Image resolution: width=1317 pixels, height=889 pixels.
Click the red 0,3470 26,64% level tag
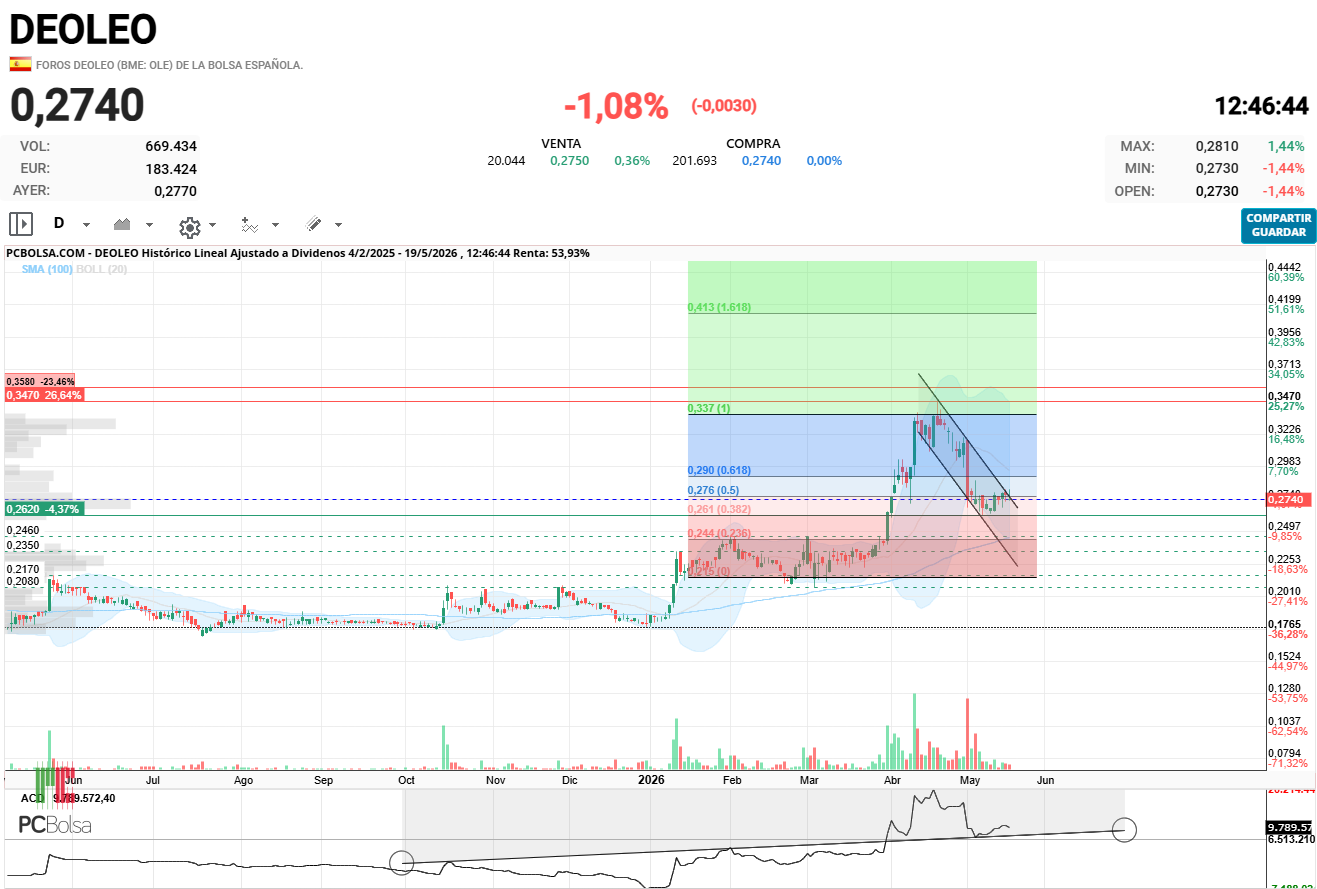pyautogui.click(x=44, y=395)
